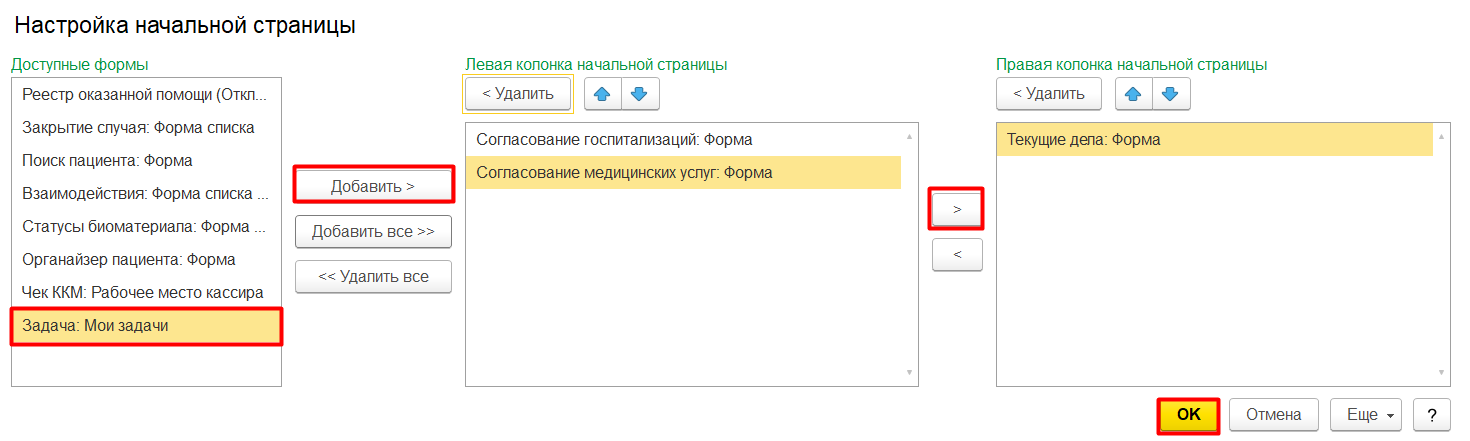Click the '>' move-to-right-column button
Screen dimensions: 1470x441
click(x=957, y=209)
